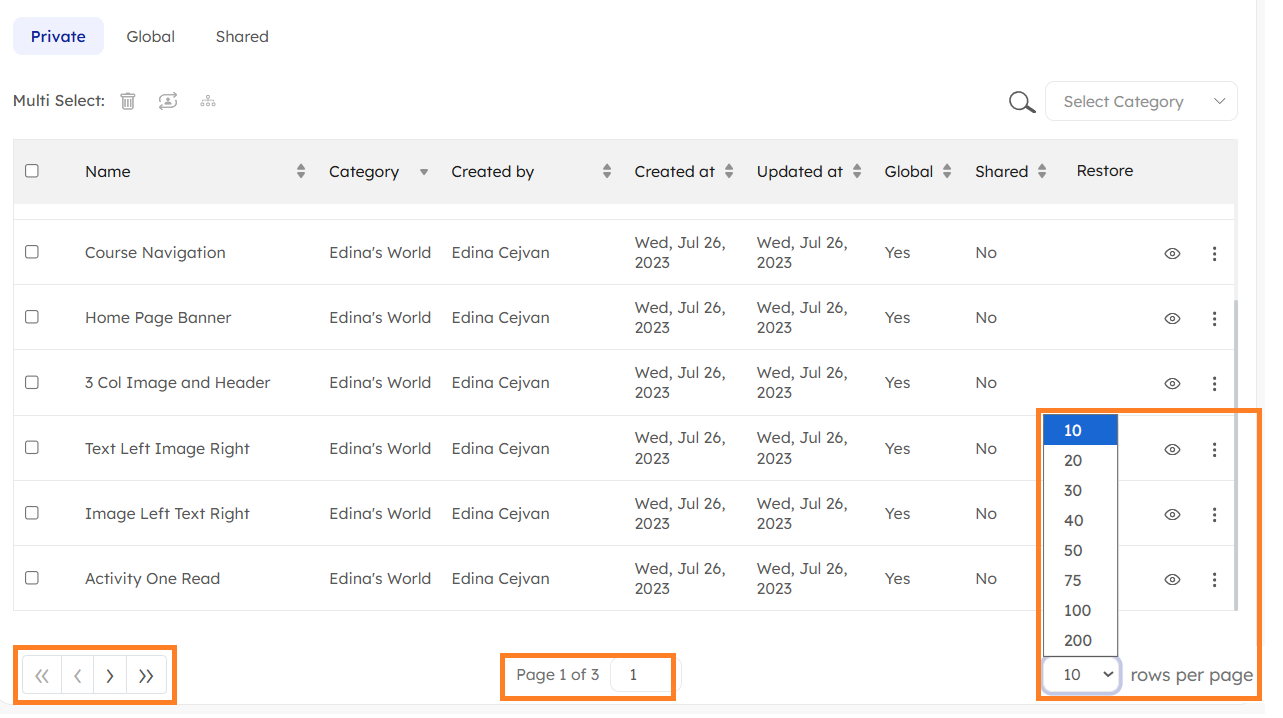The image size is (1283, 718).
Task: Open three-dot menu for Home Page Banner
Action: click(x=1214, y=319)
